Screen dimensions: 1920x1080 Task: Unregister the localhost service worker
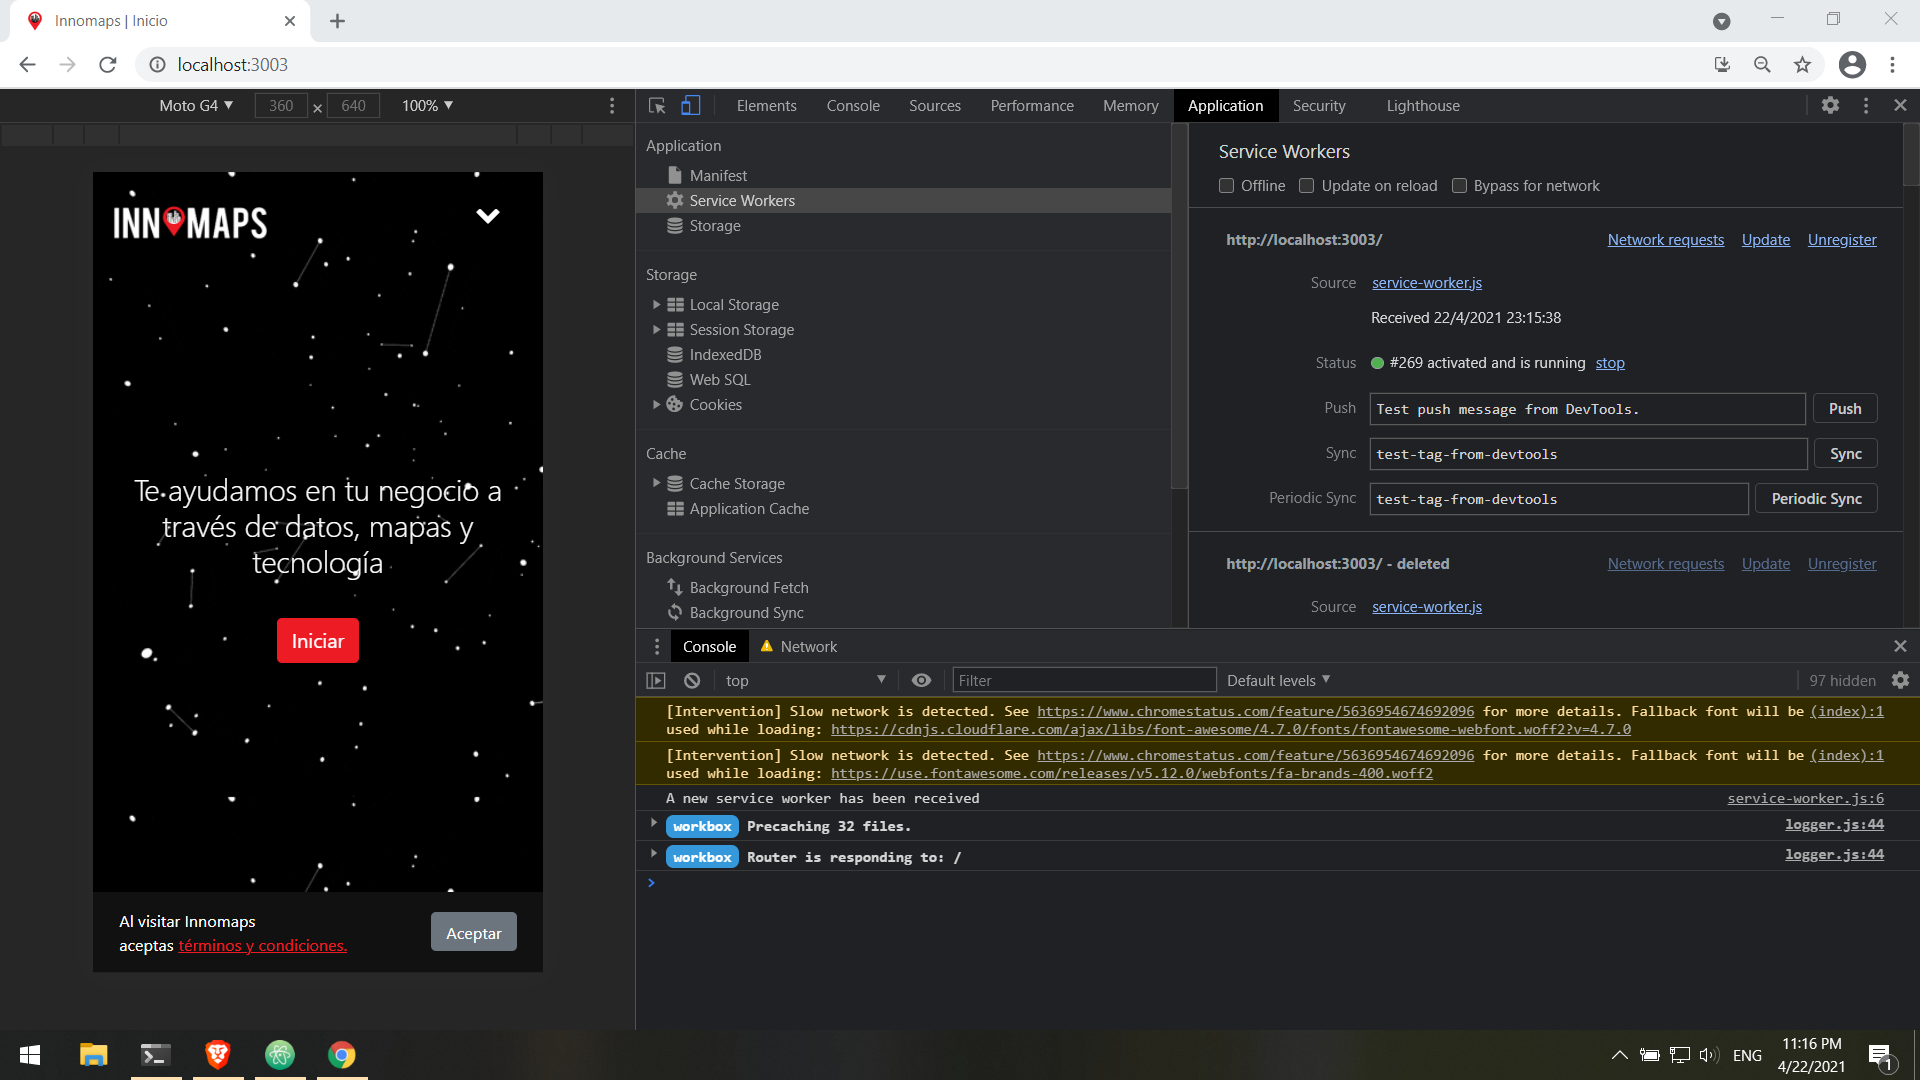(x=1841, y=240)
